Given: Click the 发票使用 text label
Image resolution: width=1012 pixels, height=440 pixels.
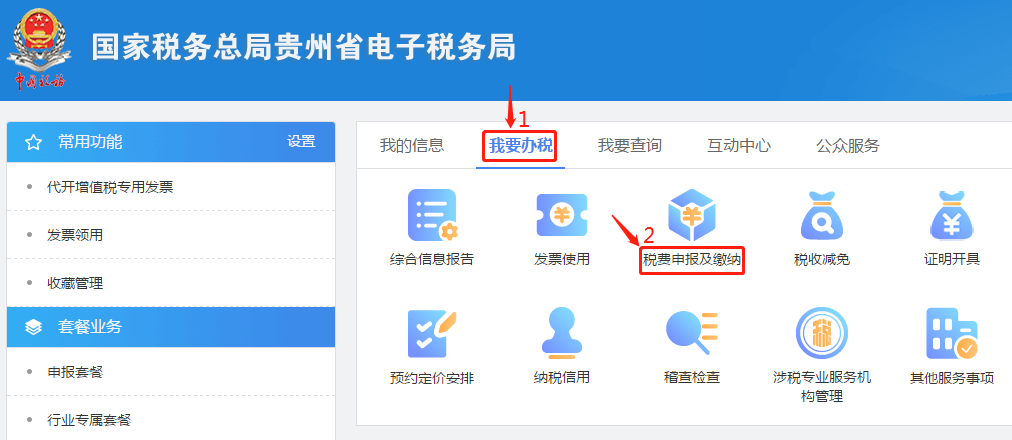Looking at the screenshot, I should 562,260.
